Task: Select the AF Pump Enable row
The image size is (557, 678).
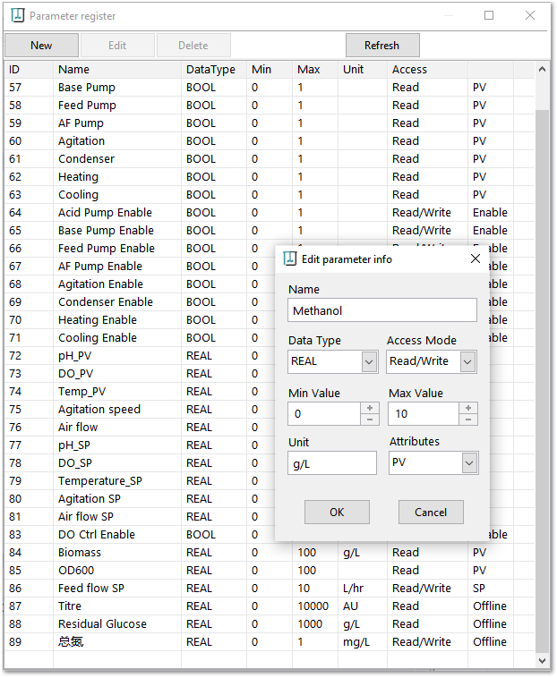Action: click(x=140, y=266)
